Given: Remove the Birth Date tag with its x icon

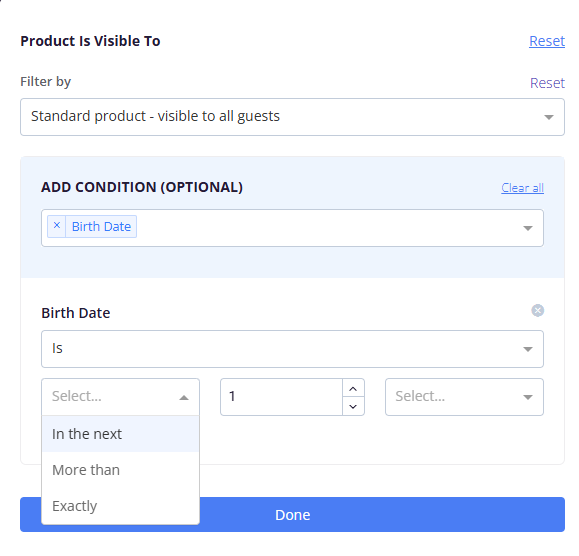Looking at the screenshot, I should [x=56, y=226].
